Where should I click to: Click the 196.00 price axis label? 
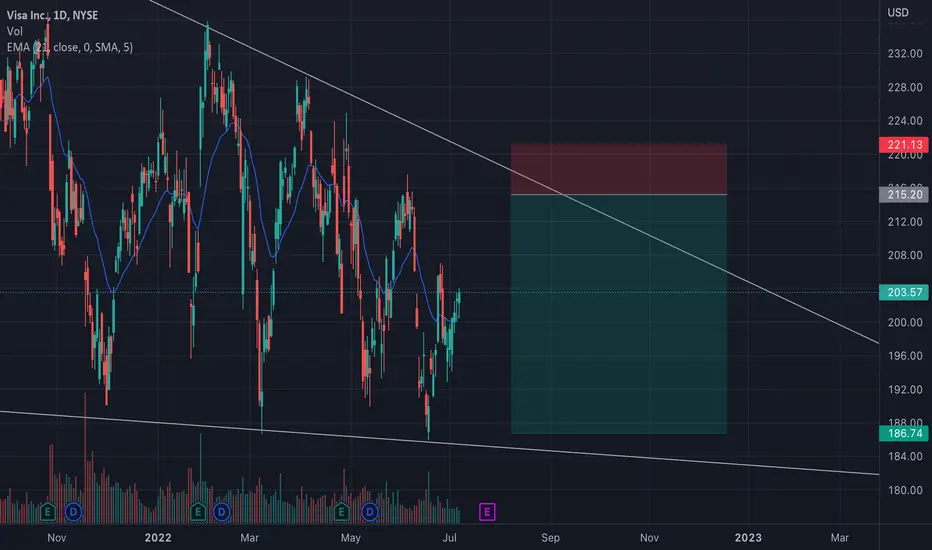(x=905, y=356)
